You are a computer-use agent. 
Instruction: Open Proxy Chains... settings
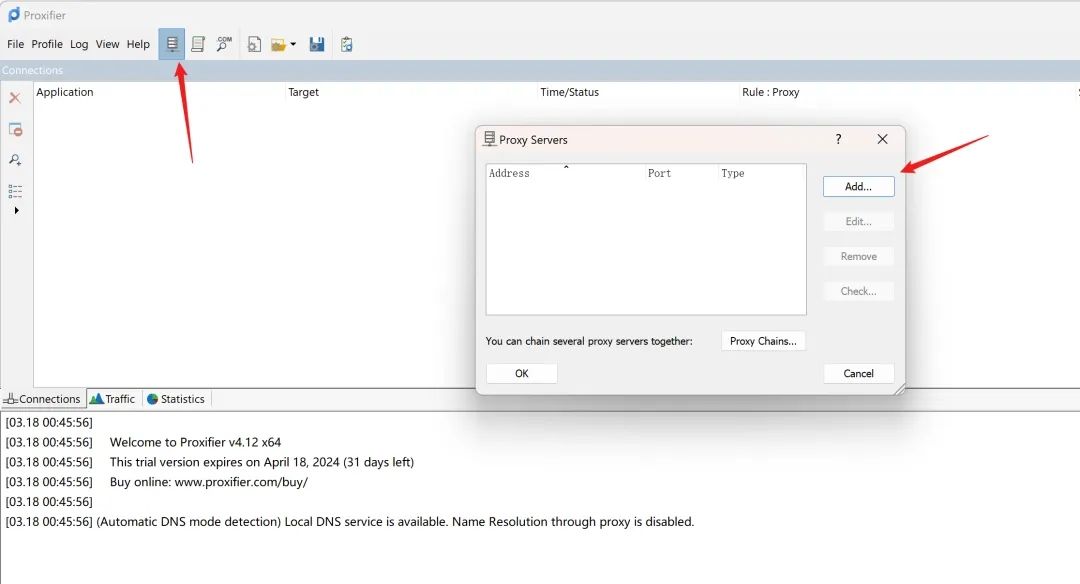pos(763,341)
